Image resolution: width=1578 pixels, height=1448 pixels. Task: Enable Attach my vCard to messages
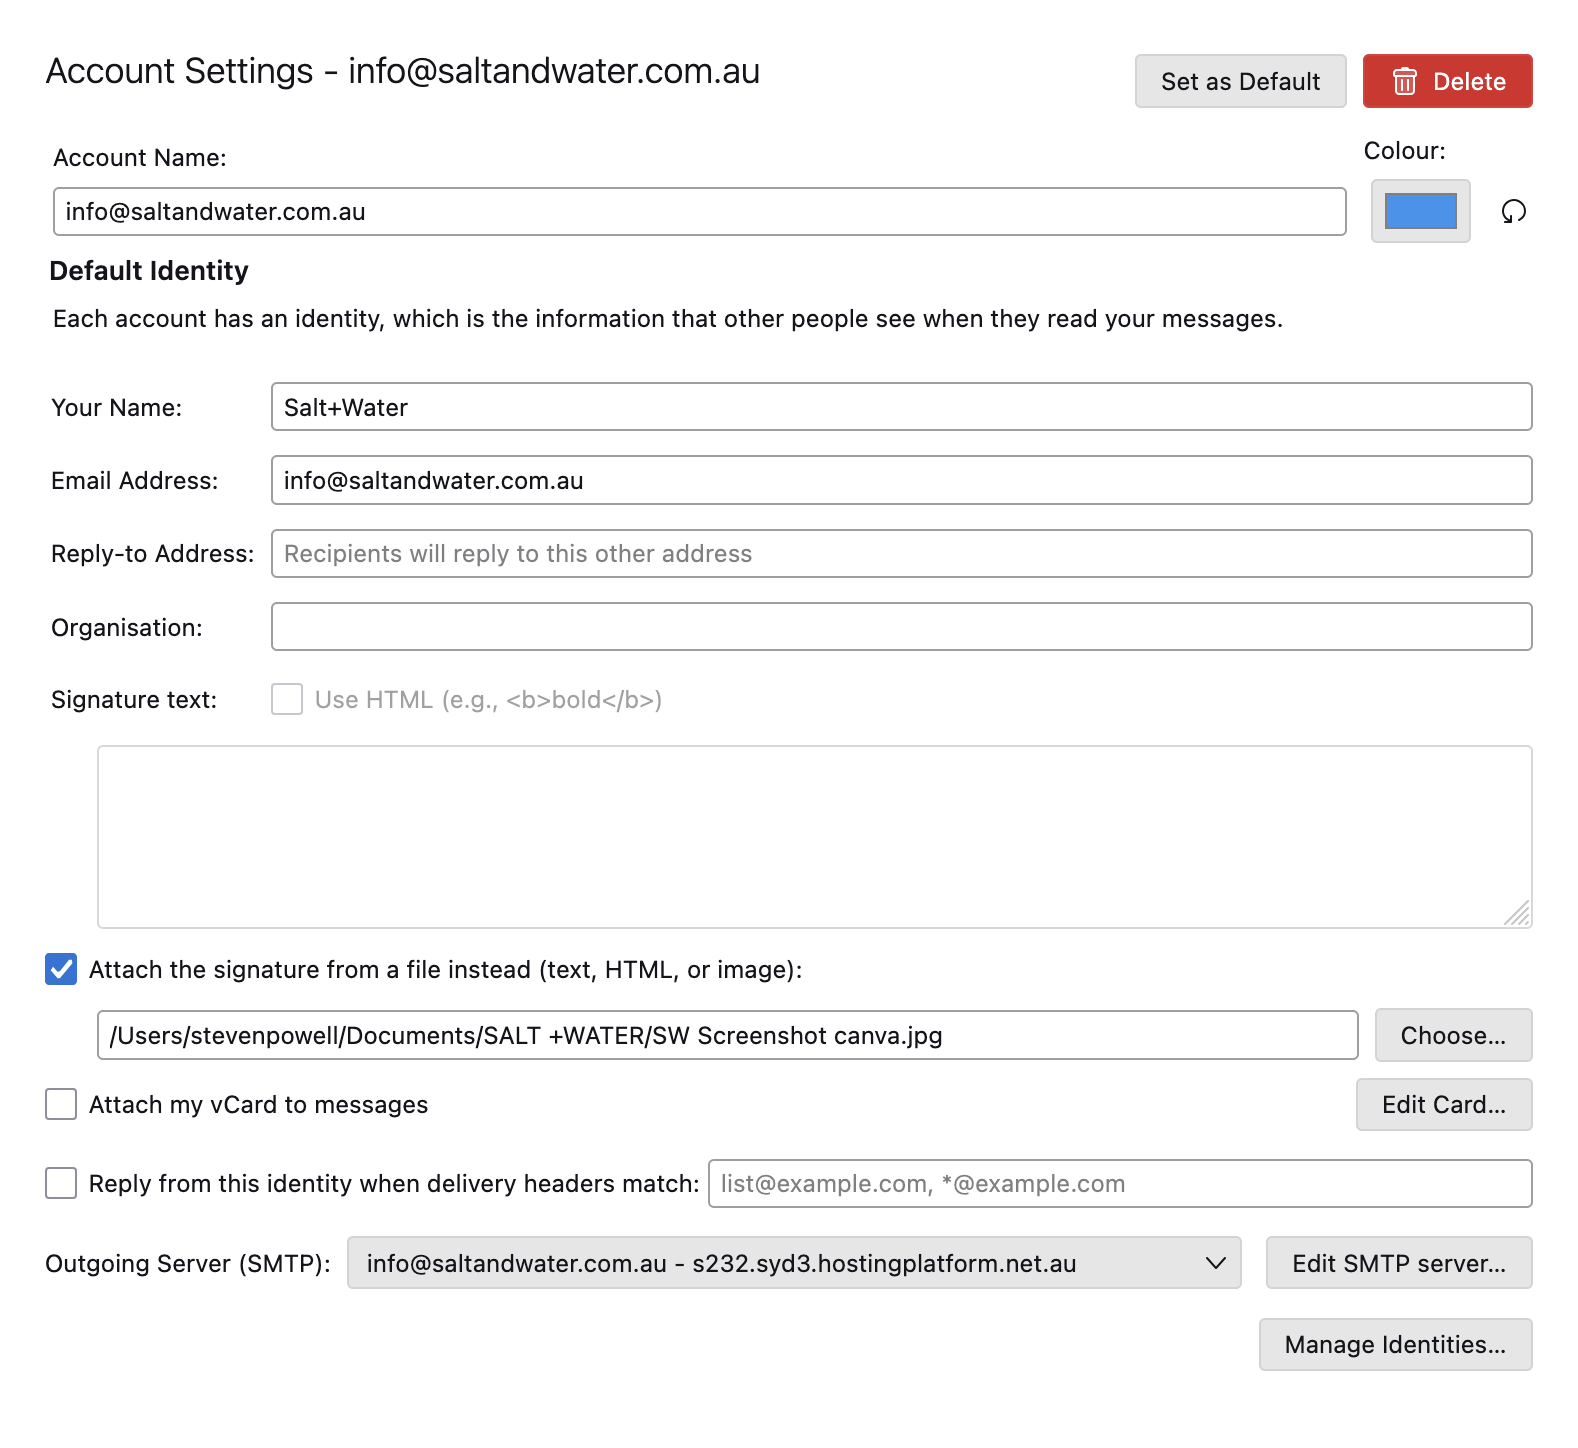tap(61, 1104)
